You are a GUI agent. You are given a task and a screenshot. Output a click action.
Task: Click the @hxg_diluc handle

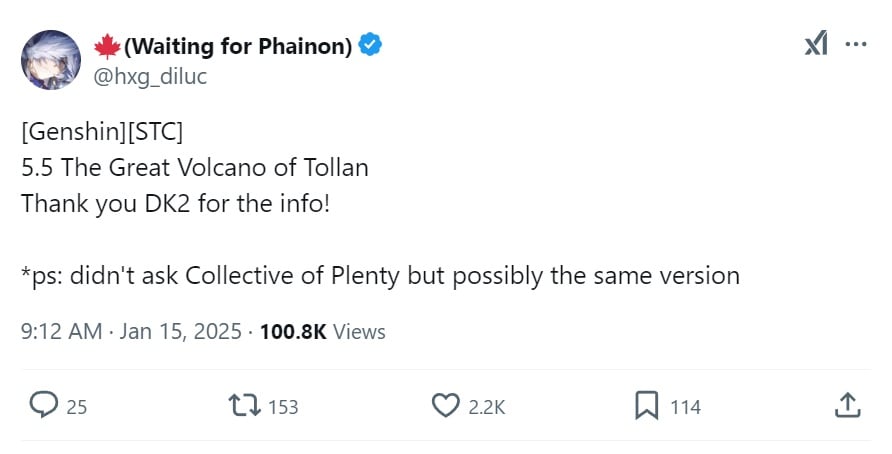point(150,75)
